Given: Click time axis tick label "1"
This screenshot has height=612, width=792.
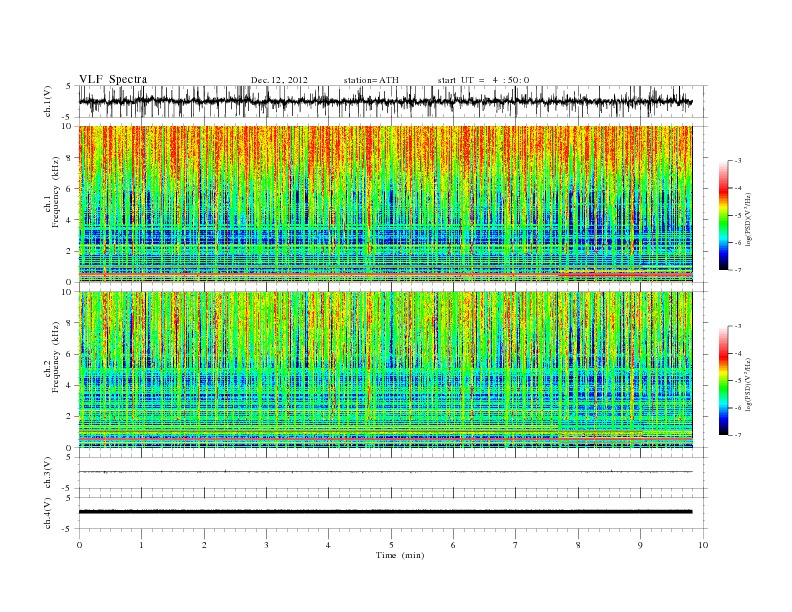Looking at the screenshot, I should 141,545.
